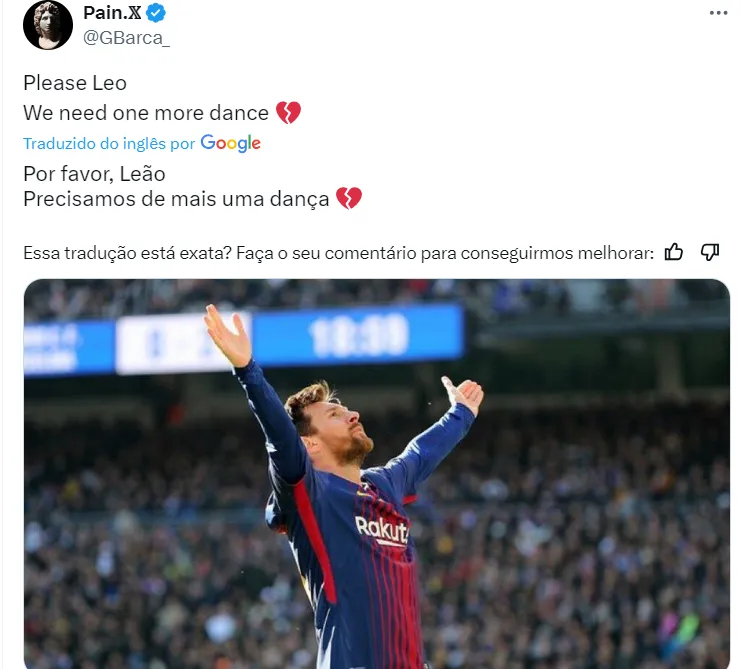Image resolution: width=745 pixels, height=669 pixels.
Task: Open the three-dot more options menu
Action: click(x=719, y=13)
